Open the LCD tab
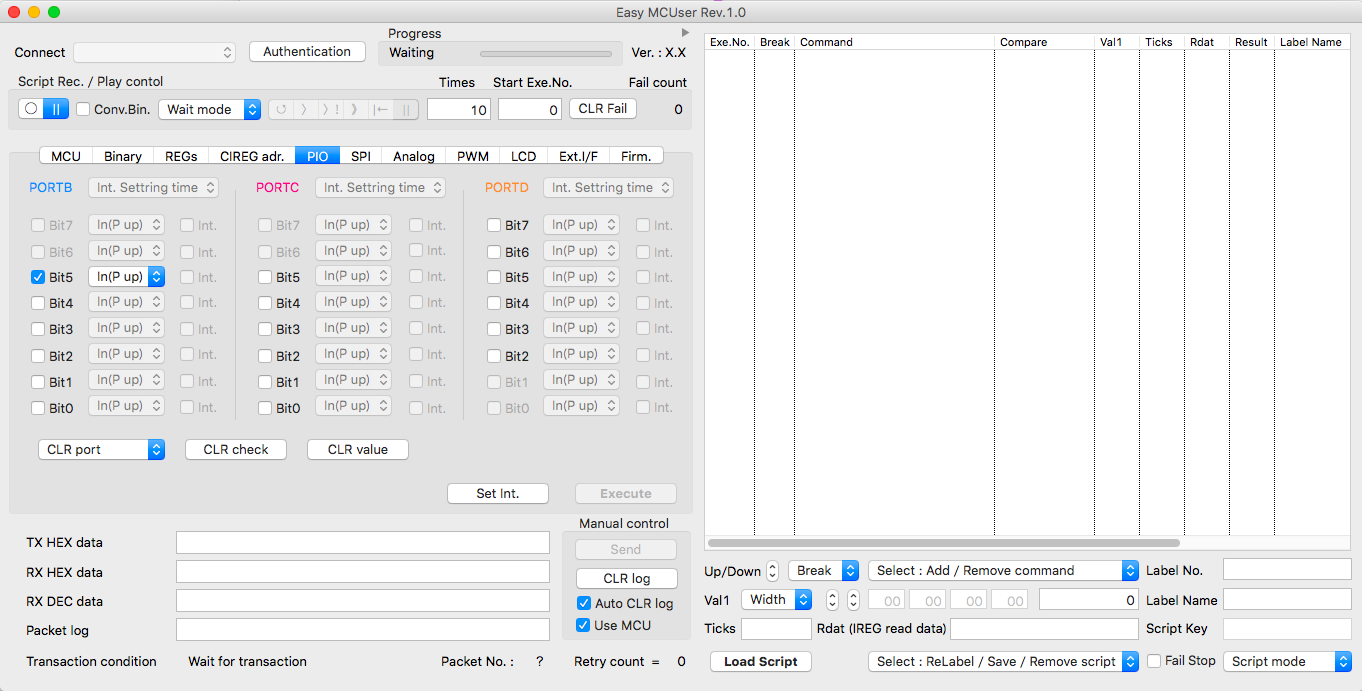The height and width of the screenshot is (691, 1362). tap(524, 156)
